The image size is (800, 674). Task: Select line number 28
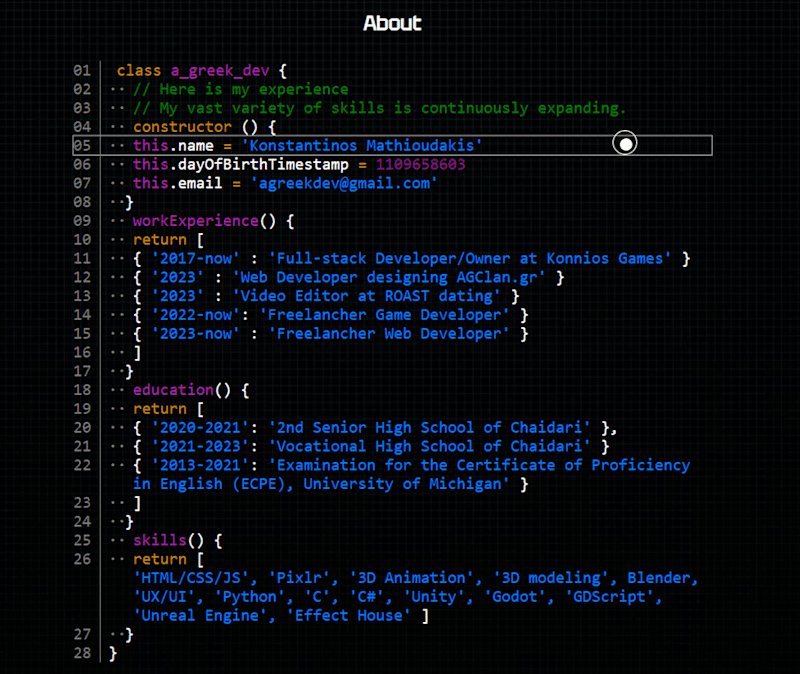click(x=82, y=653)
